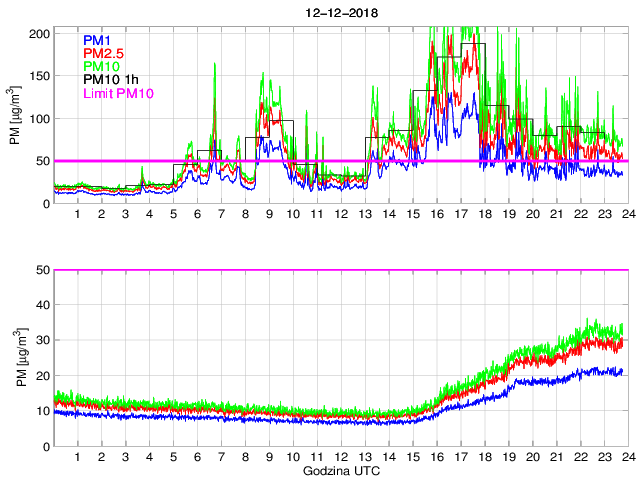640x480 pixels.
Task: Click the PM1 legend label
Action: 98,39
